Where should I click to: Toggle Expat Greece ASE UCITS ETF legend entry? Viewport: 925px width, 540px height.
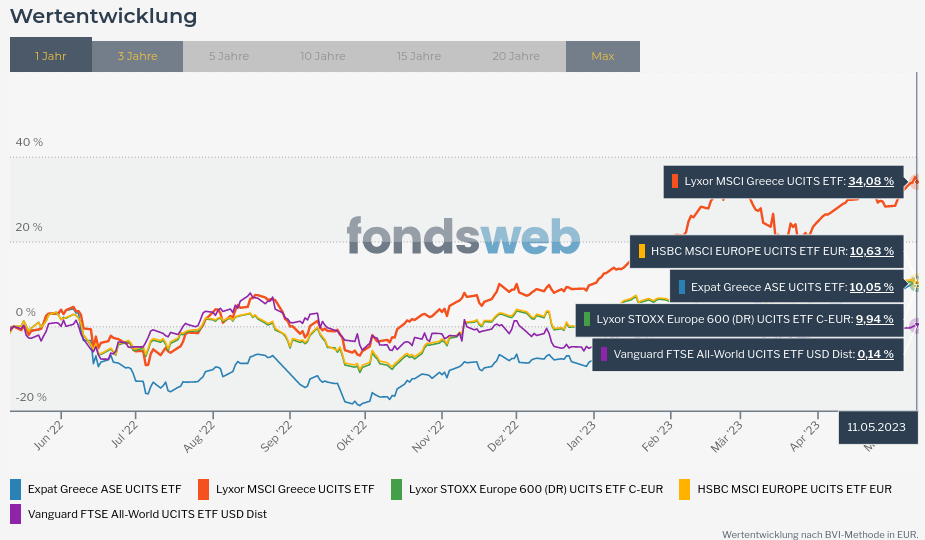point(96,489)
